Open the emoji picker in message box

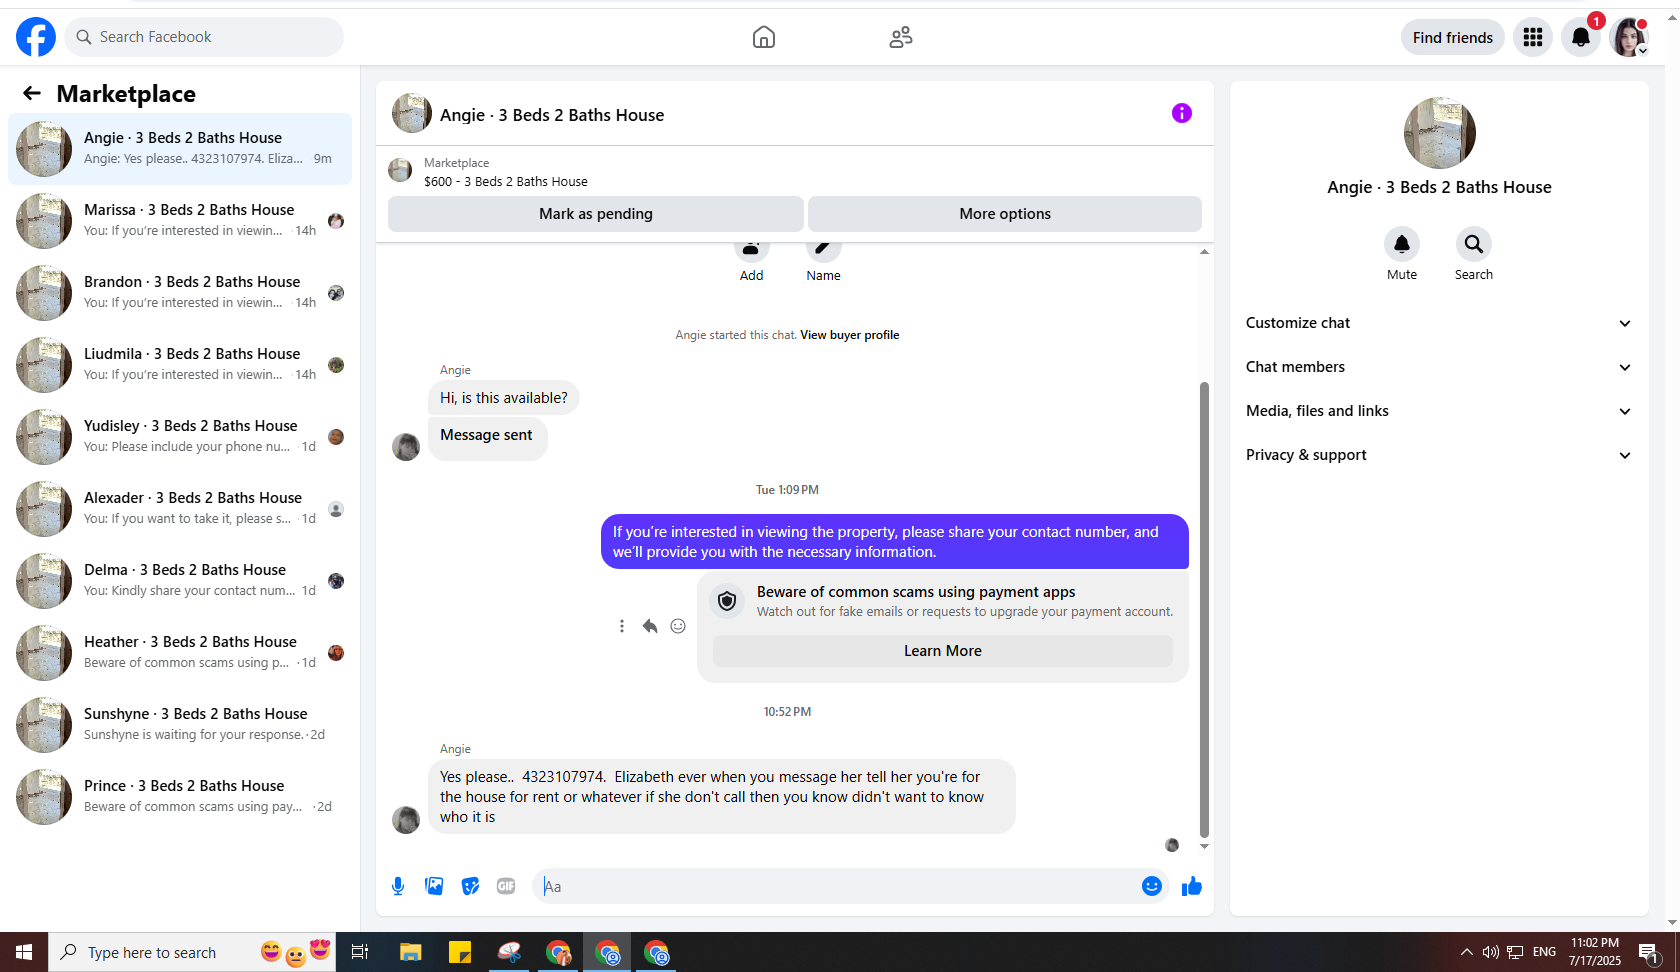1152,886
